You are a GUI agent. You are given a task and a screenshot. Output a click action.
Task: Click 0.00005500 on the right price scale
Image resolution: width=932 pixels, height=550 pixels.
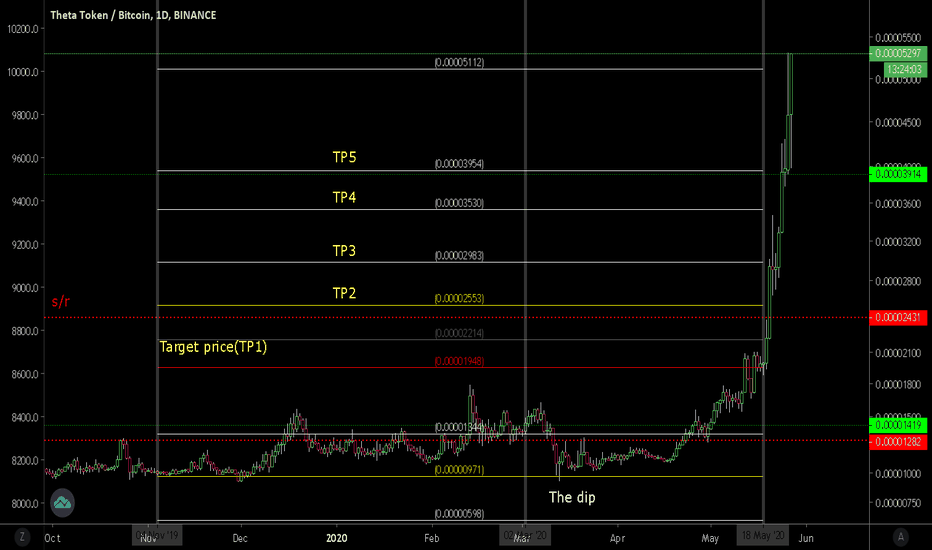point(898,39)
